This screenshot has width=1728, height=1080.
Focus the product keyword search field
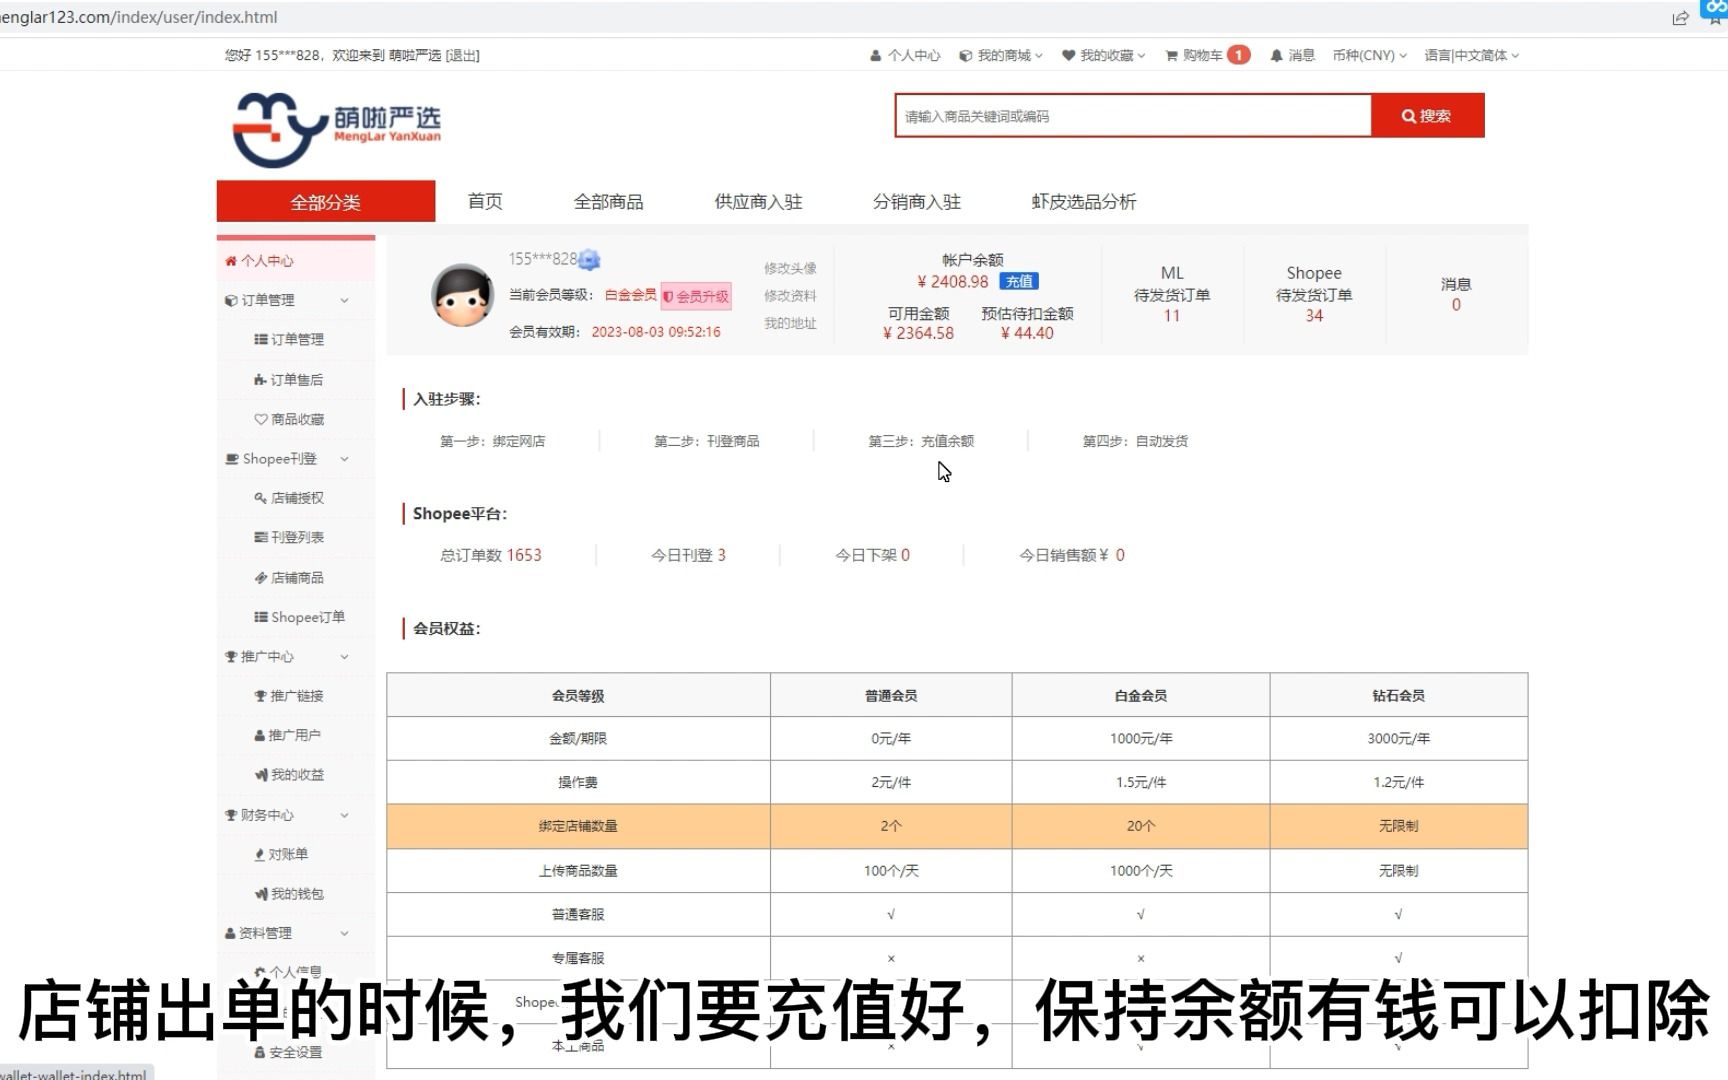pyautogui.click(x=1133, y=116)
